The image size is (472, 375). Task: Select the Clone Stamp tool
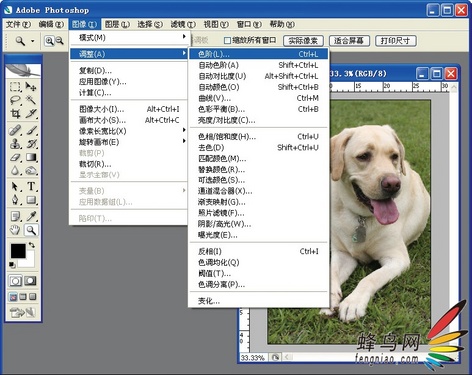point(15,144)
